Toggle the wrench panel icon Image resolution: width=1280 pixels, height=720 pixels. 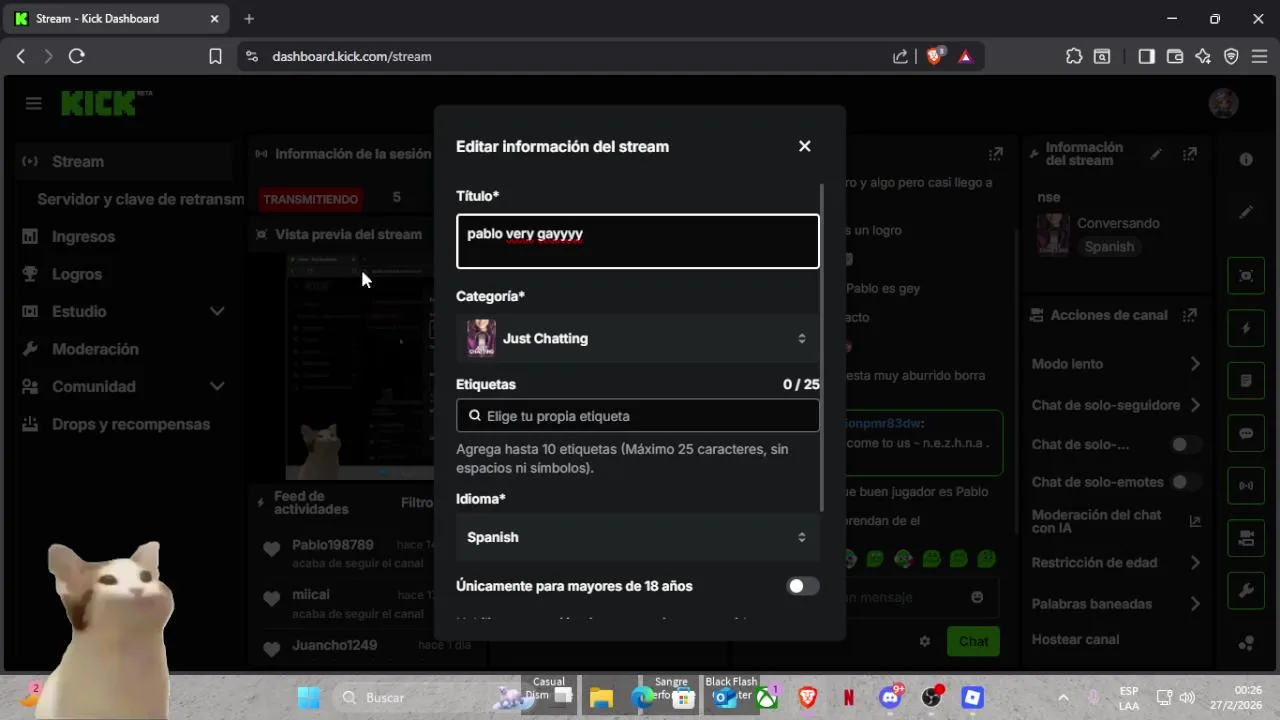point(1246,591)
